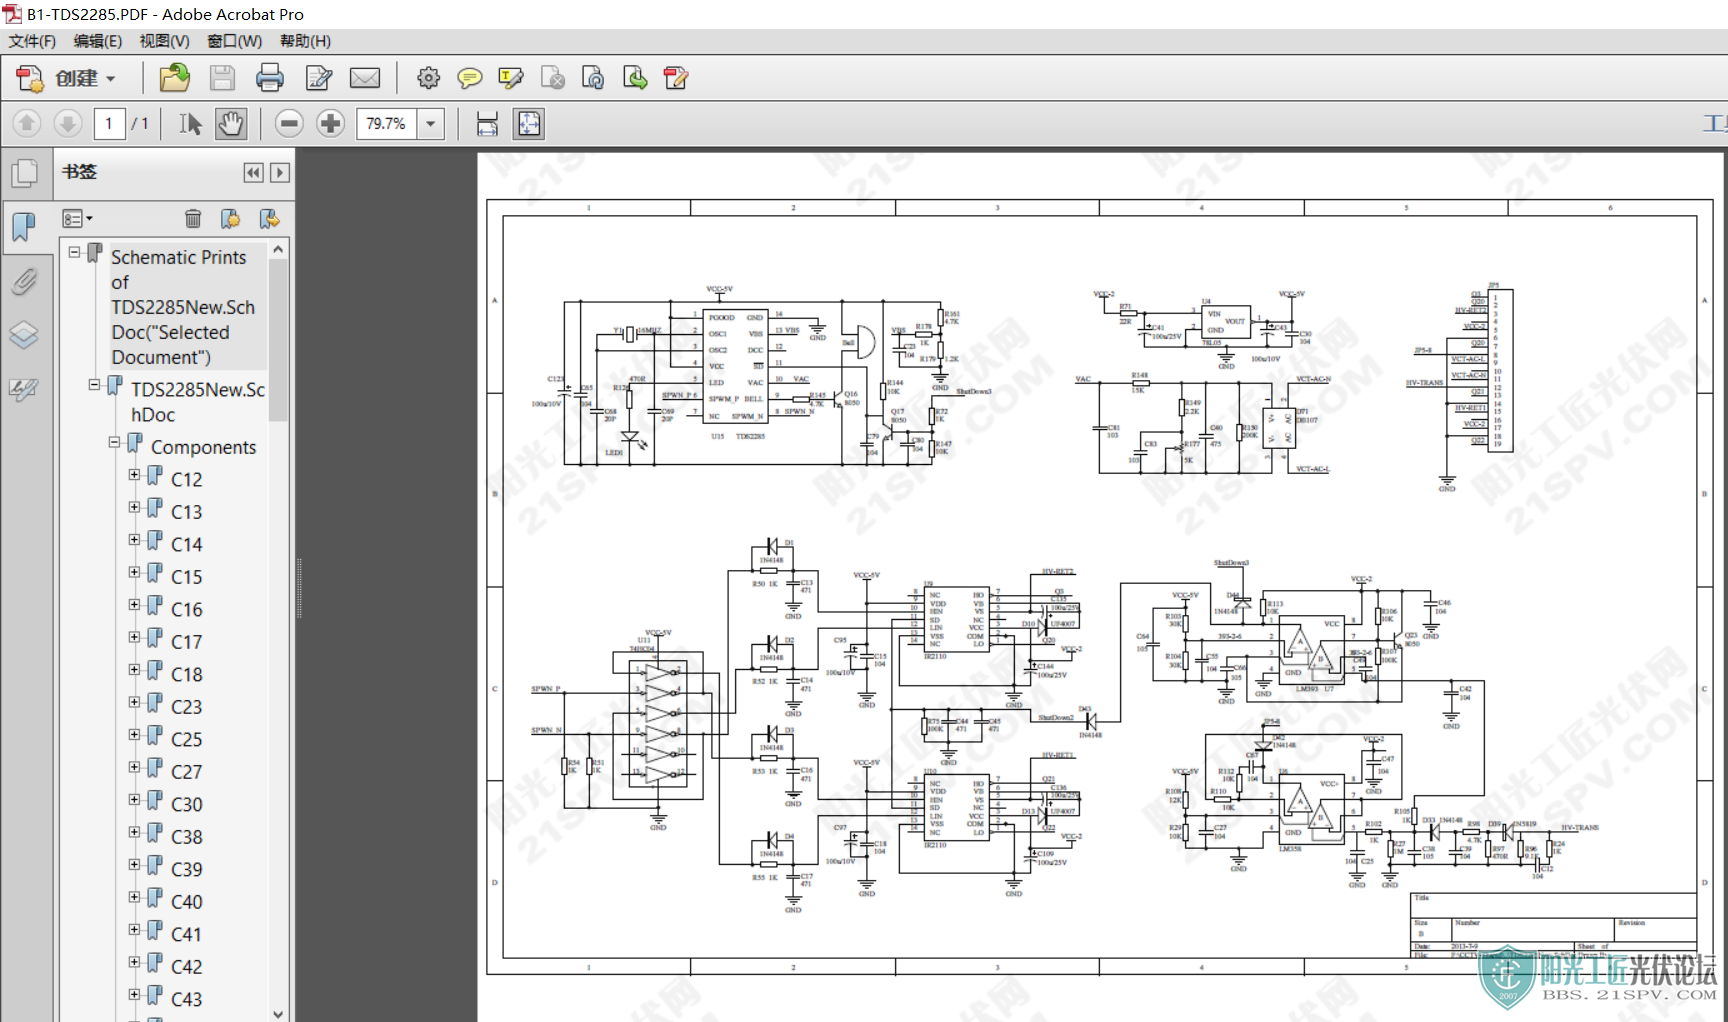Open the 帮助(H) menu
Viewport: 1728px width, 1022px height.
point(305,41)
